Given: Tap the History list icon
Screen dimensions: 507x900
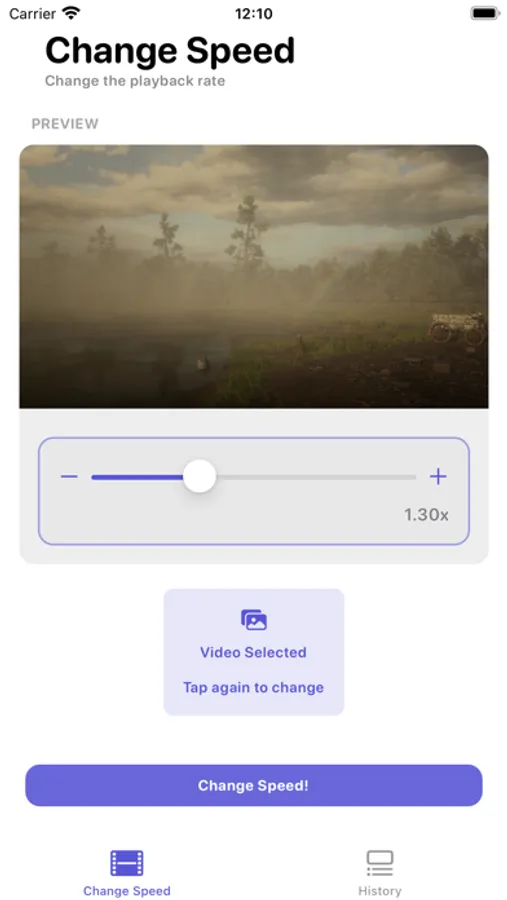Looking at the screenshot, I should coord(380,863).
